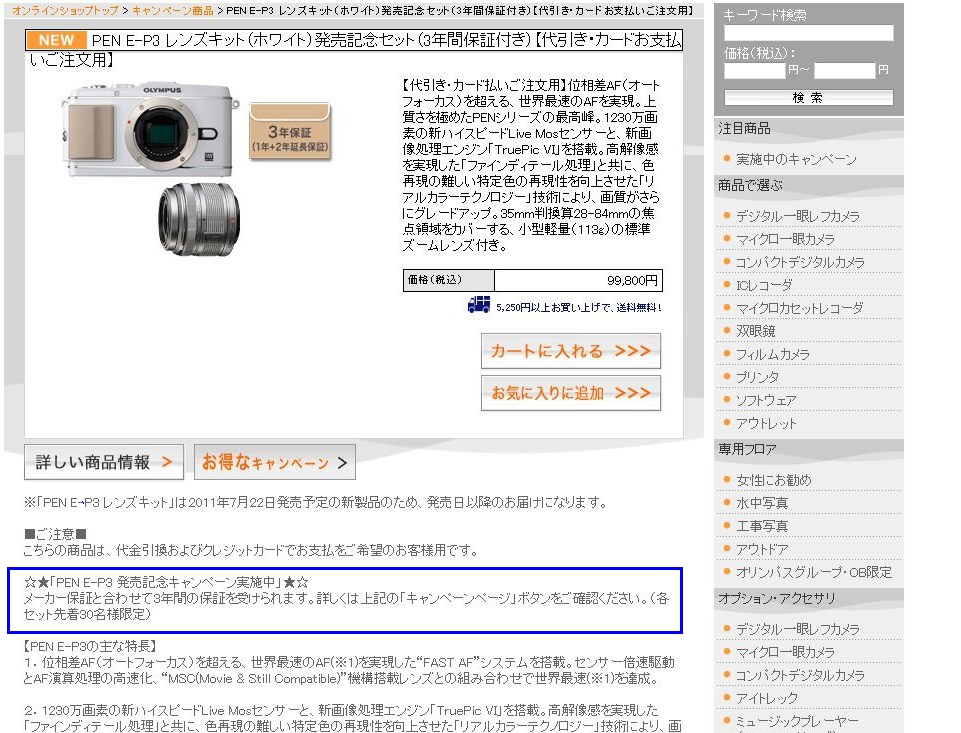Open アウトドア floor link
Viewport: 961px width, 733px height.
click(x=762, y=549)
